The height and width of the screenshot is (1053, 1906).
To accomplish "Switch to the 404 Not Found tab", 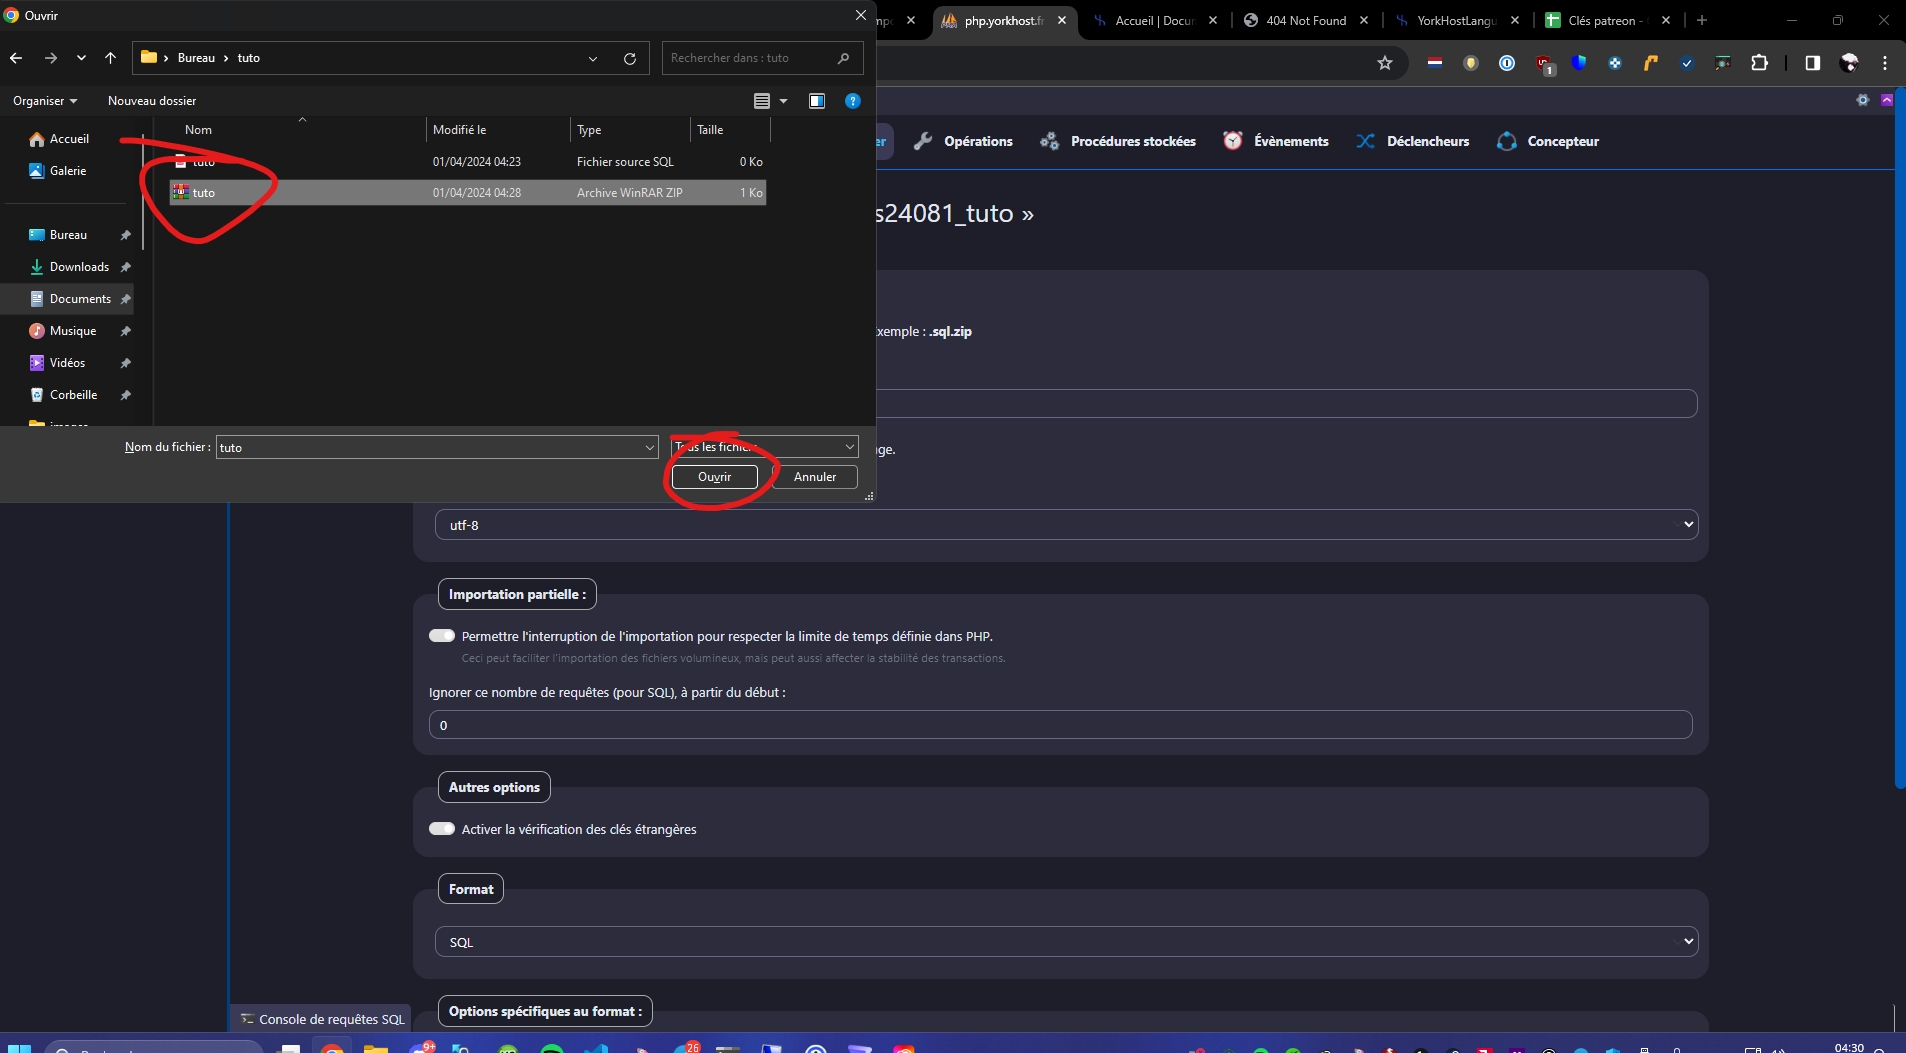I will pos(1305,20).
